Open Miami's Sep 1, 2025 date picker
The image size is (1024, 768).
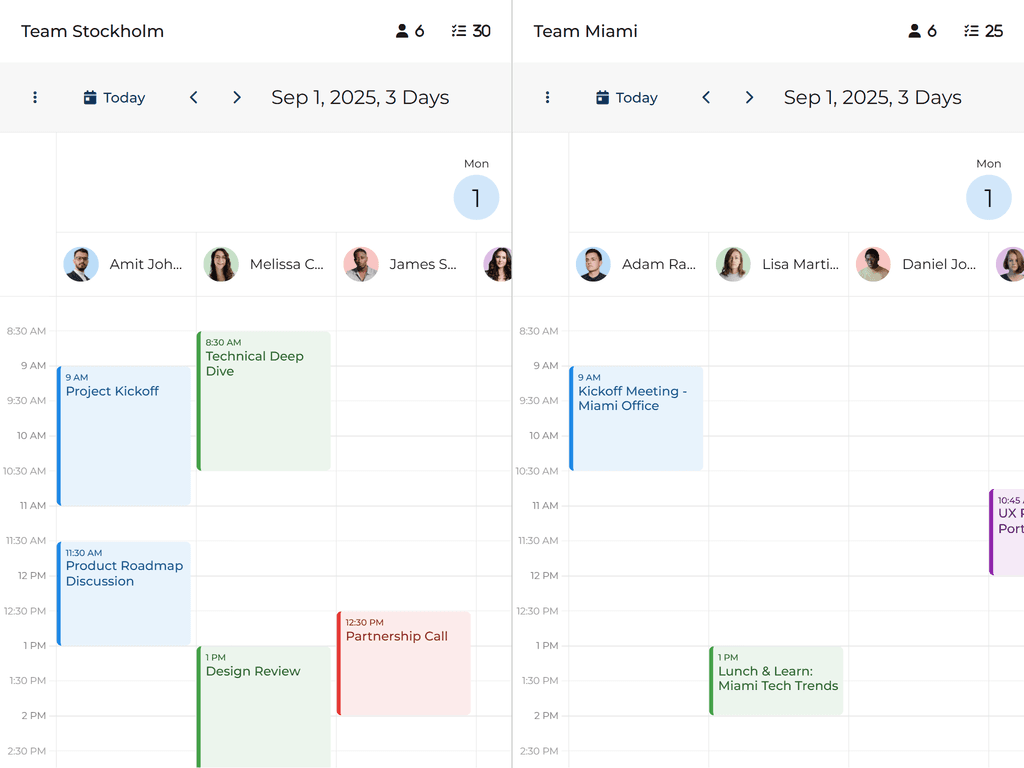[x=872, y=98]
